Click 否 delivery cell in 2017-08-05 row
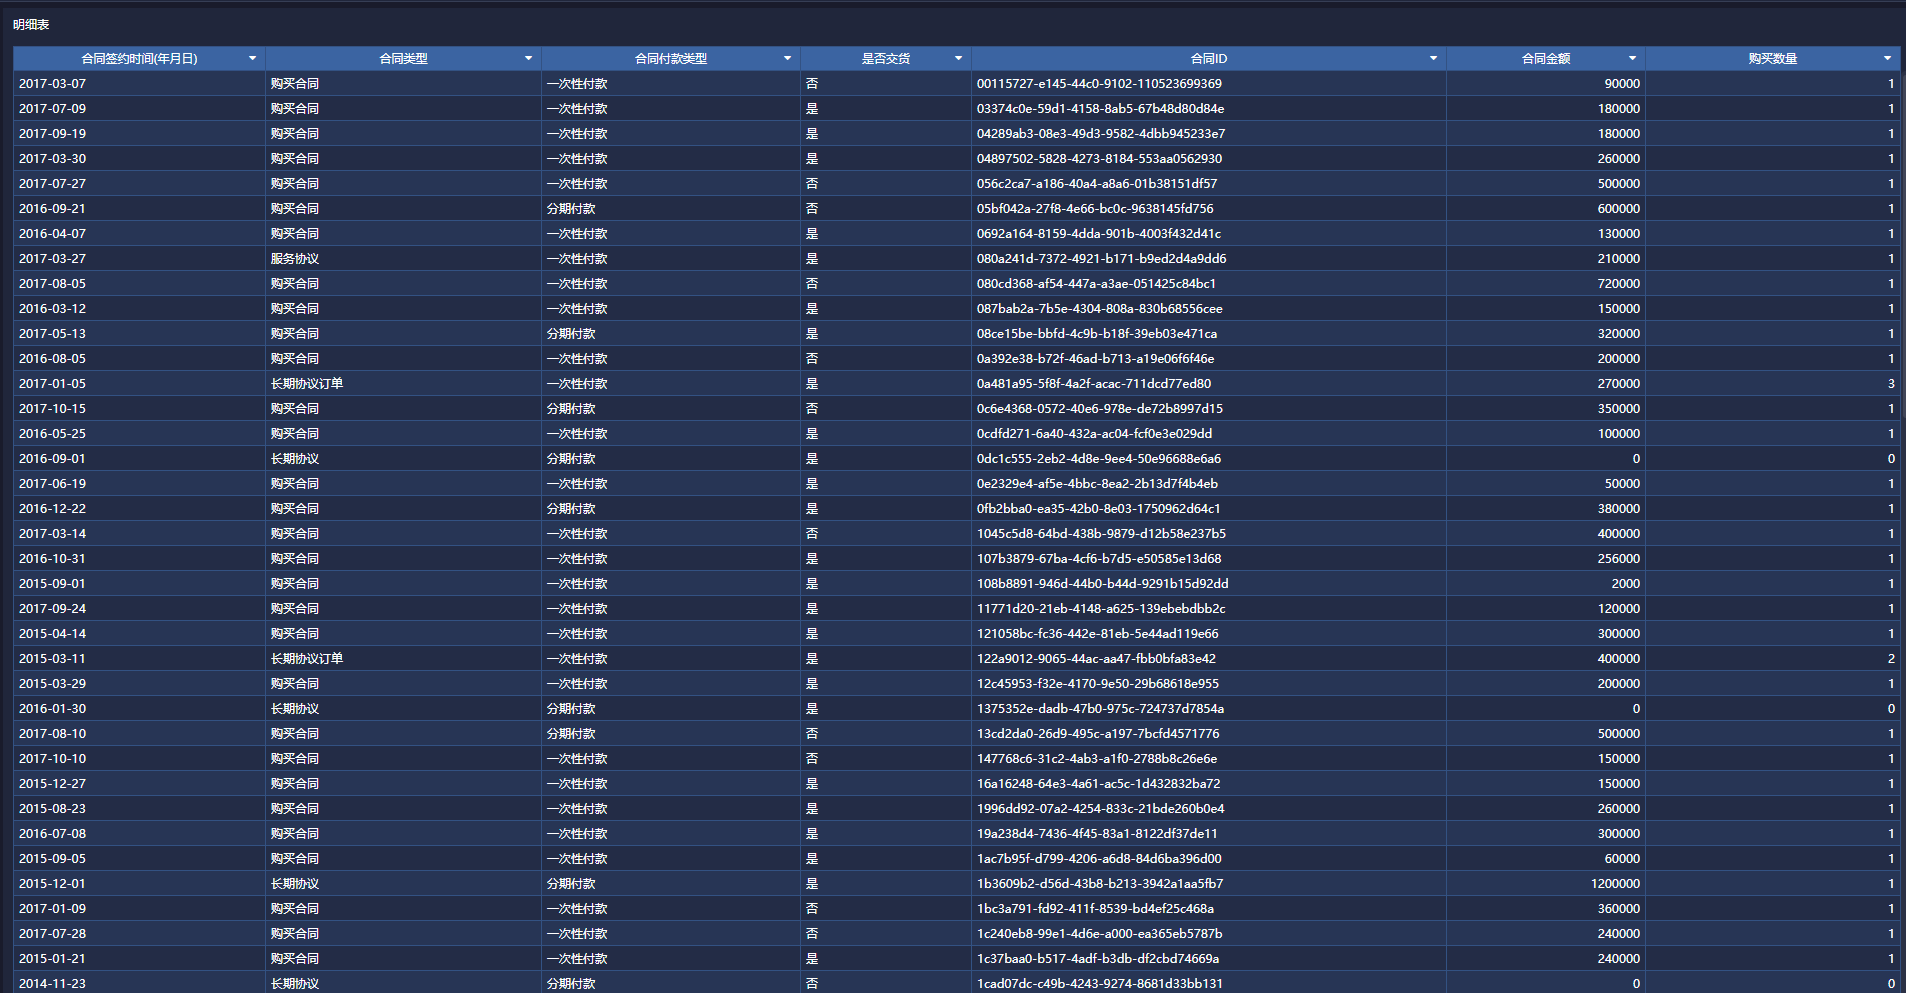 coord(886,284)
